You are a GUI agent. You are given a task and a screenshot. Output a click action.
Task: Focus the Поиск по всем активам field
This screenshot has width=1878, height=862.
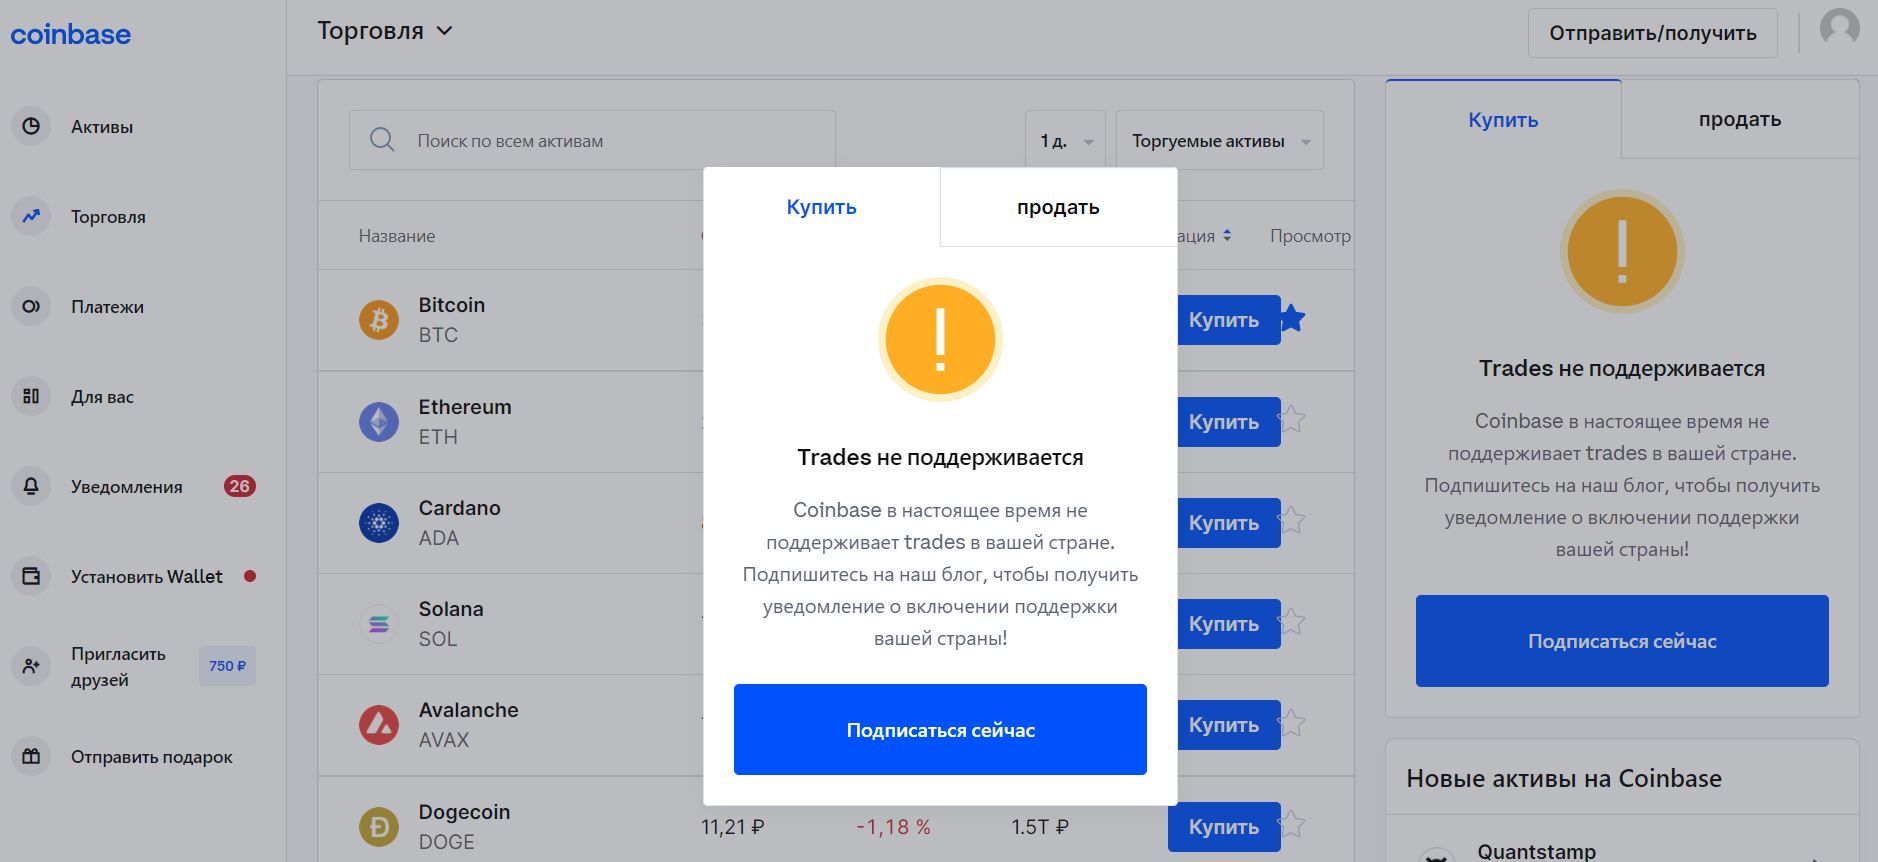click(x=592, y=140)
